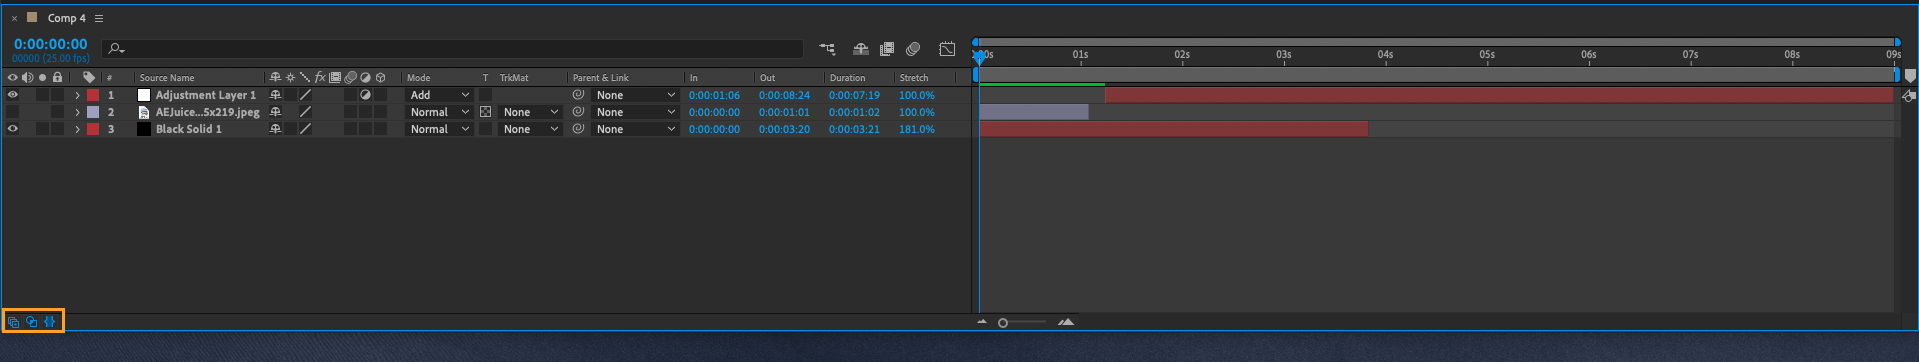This screenshot has width=1919, height=362.
Task: Click the Mode column header
Action: [x=419, y=77]
